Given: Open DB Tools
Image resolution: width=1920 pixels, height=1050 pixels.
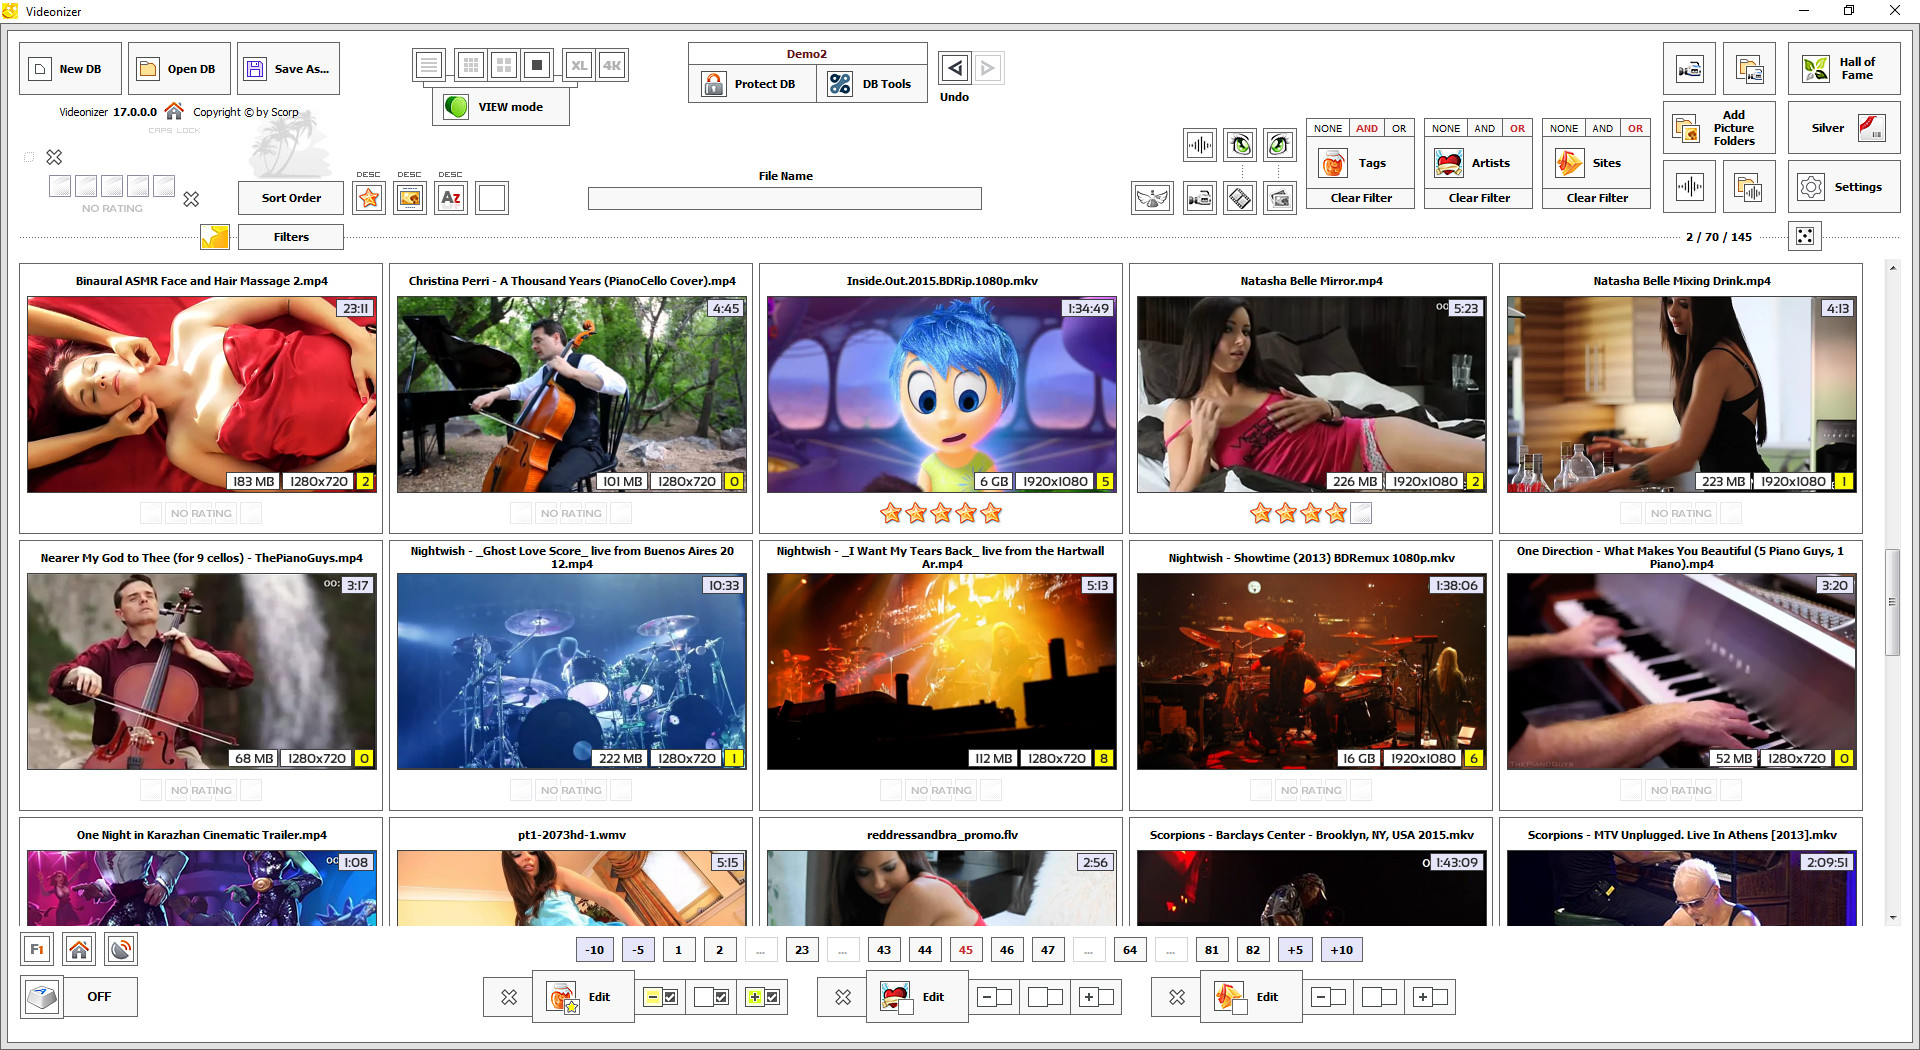Looking at the screenshot, I should pos(873,84).
